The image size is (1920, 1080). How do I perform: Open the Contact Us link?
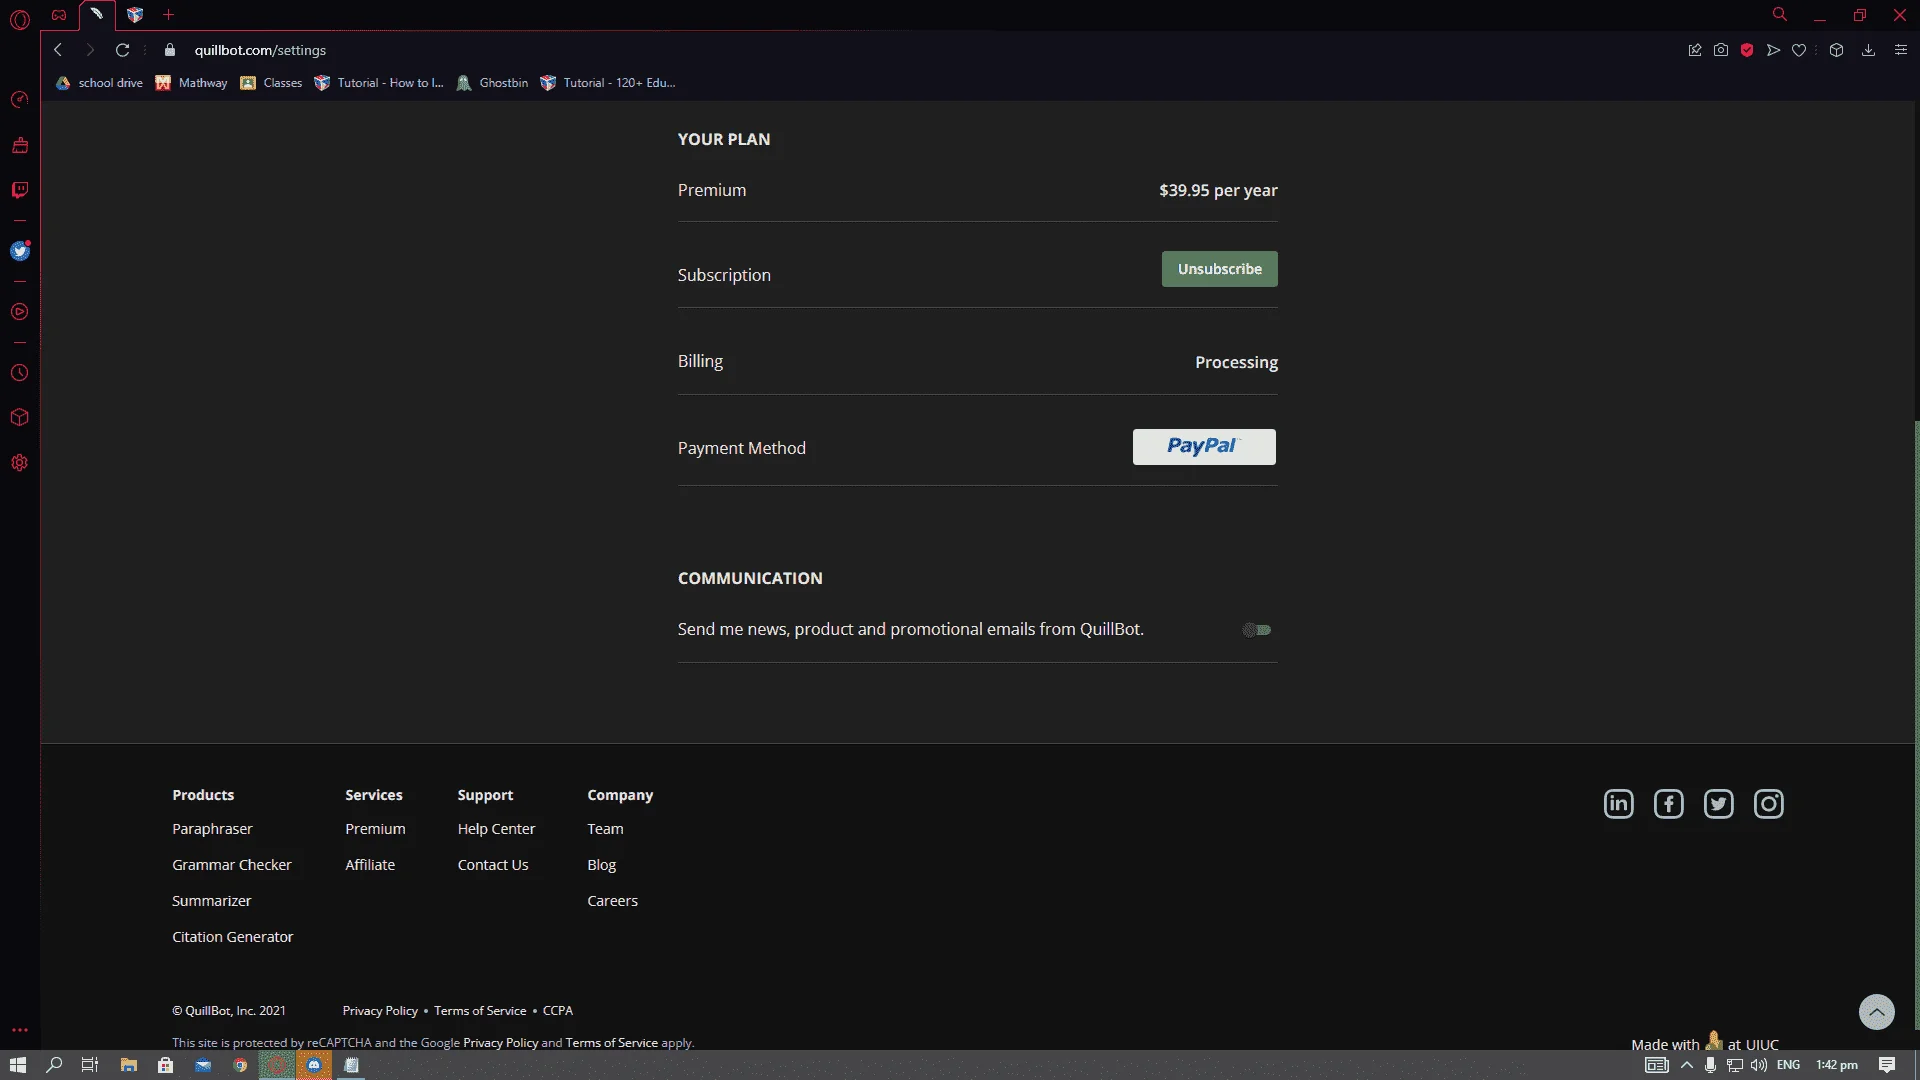493,865
